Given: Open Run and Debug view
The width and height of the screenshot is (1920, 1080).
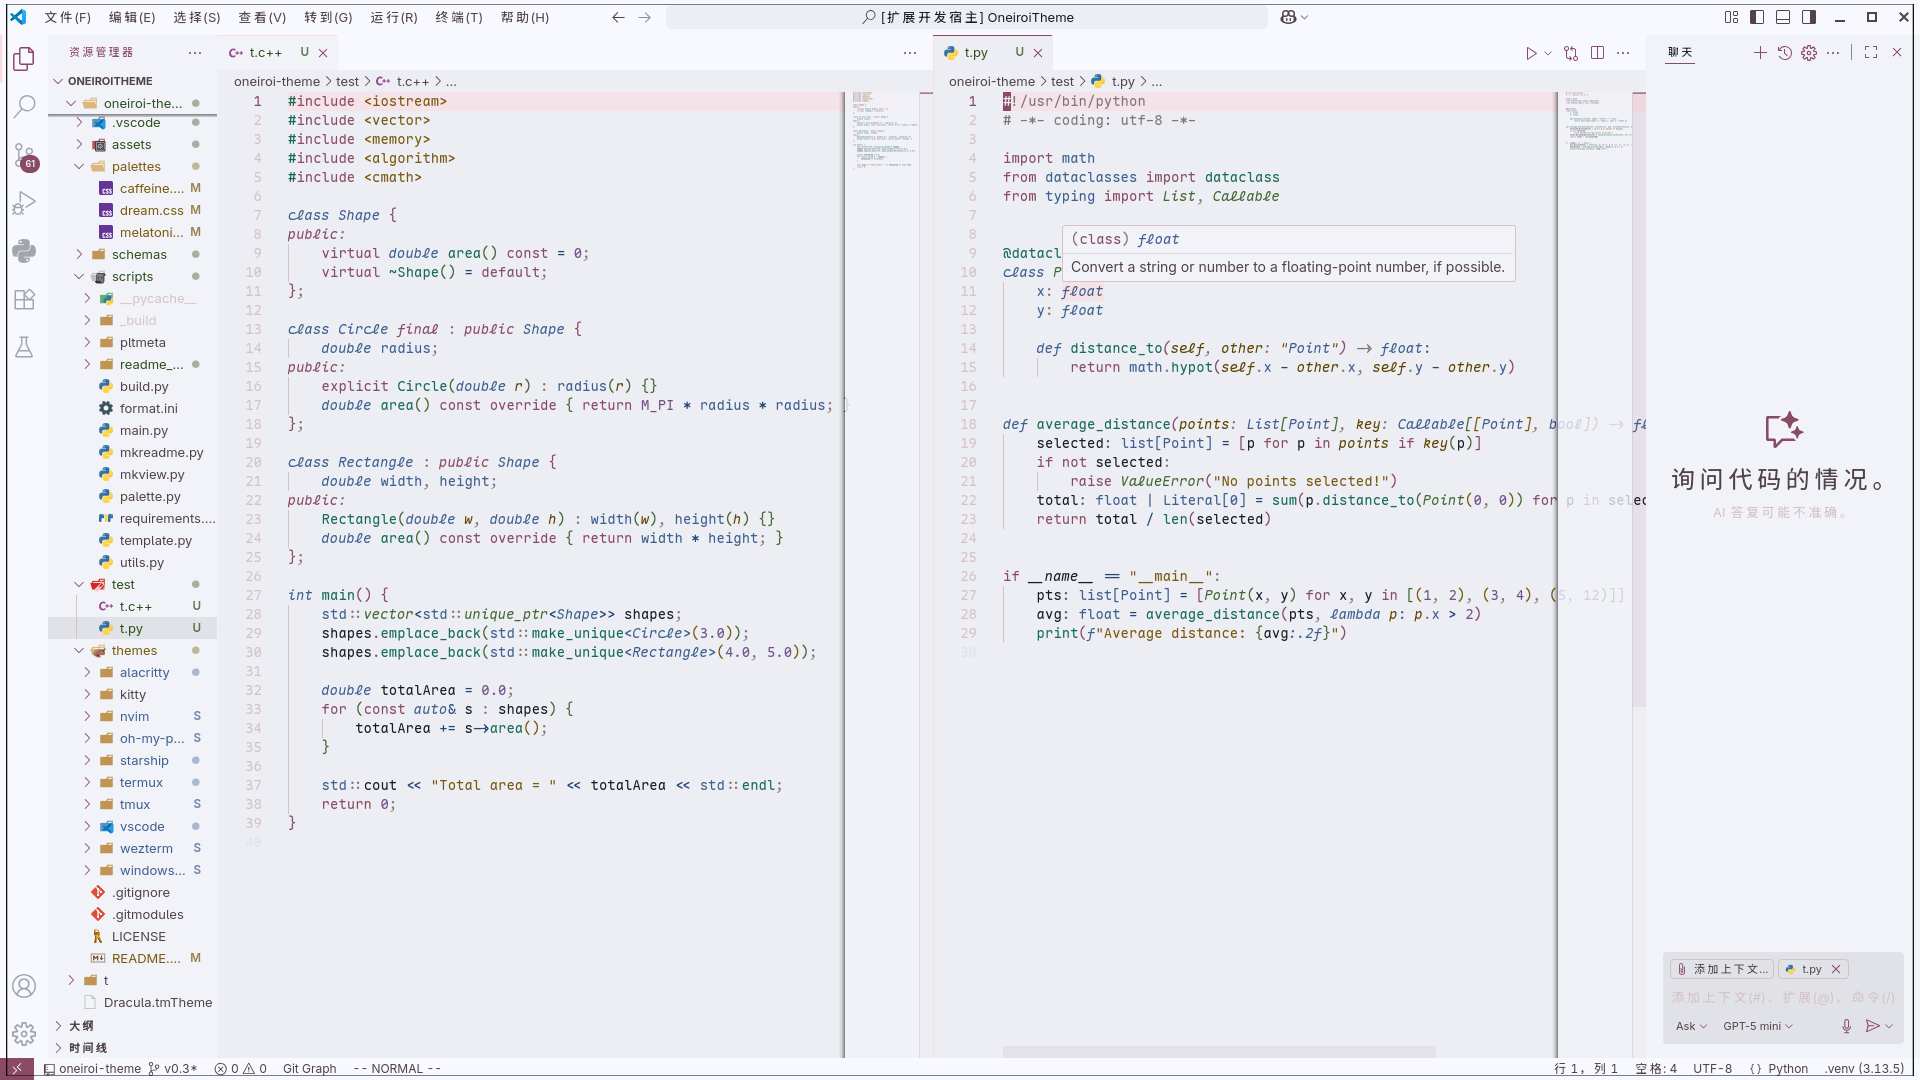Looking at the screenshot, I should 24,204.
